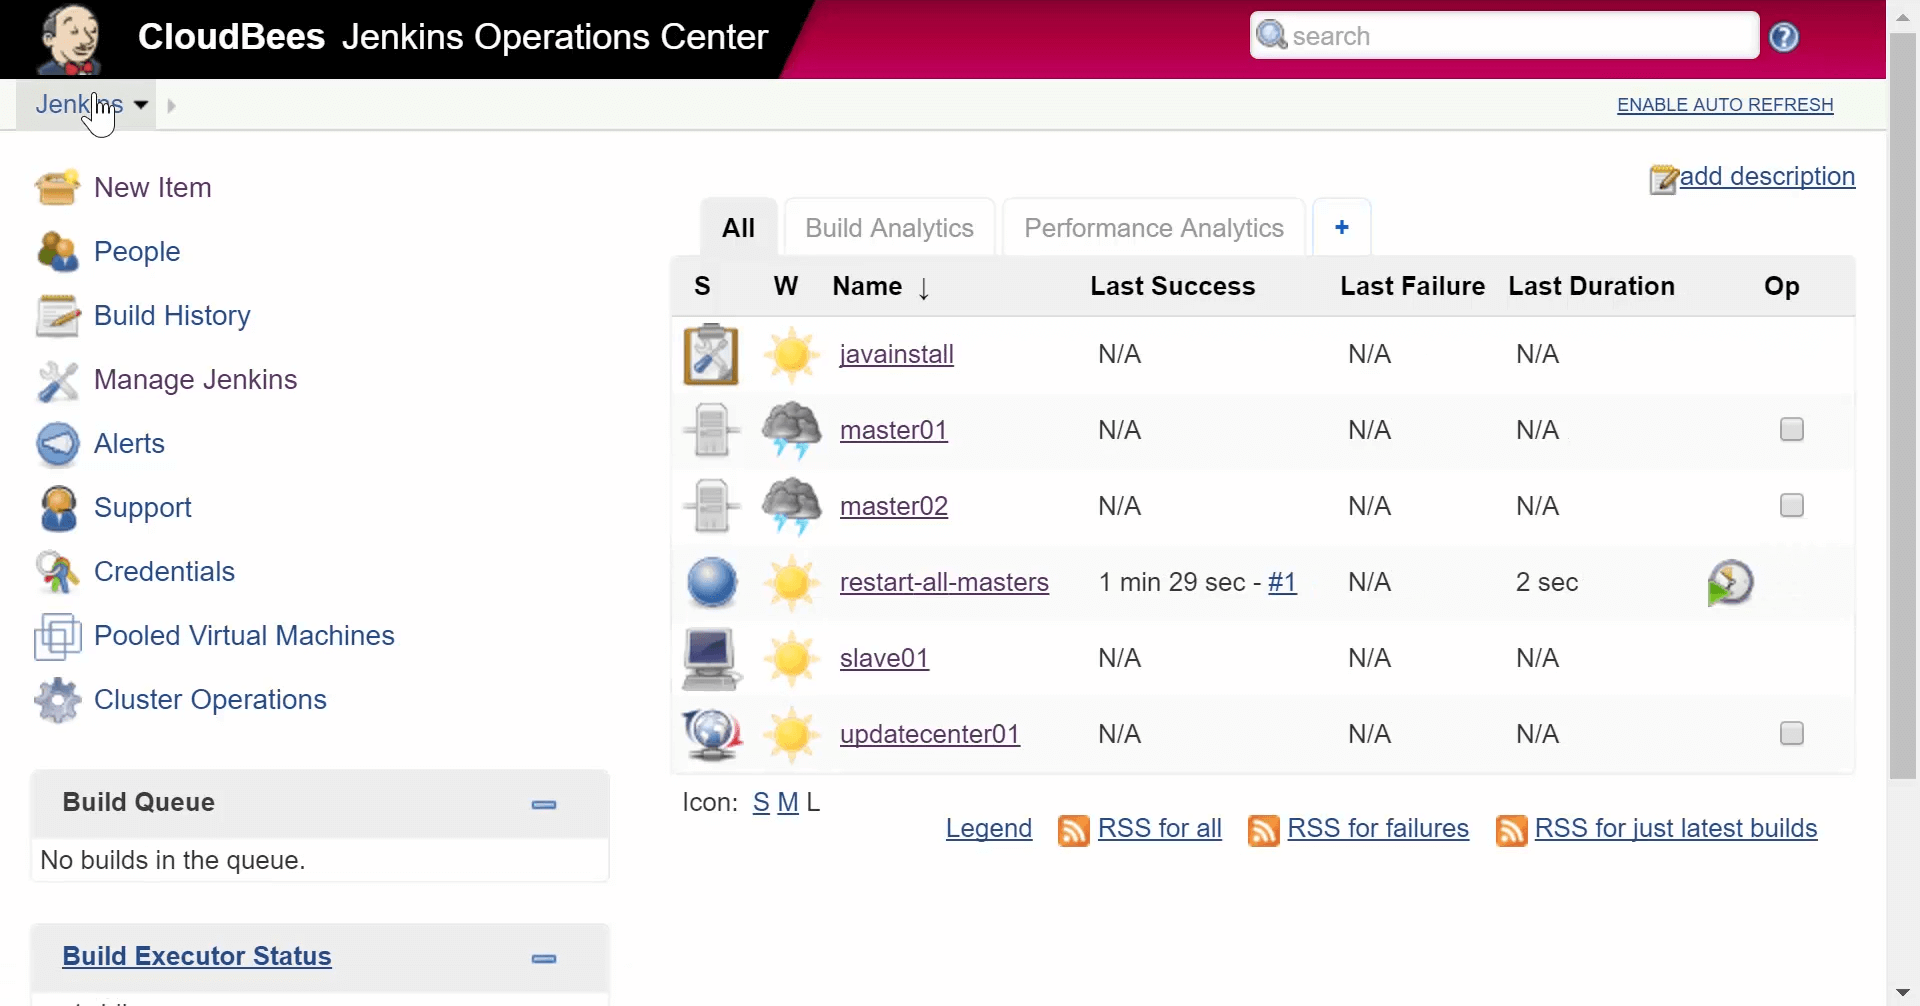Click the Pooled Virtual Machines icon
The height and width of the screenshot is (1006, 1920).
coord(57,636)
